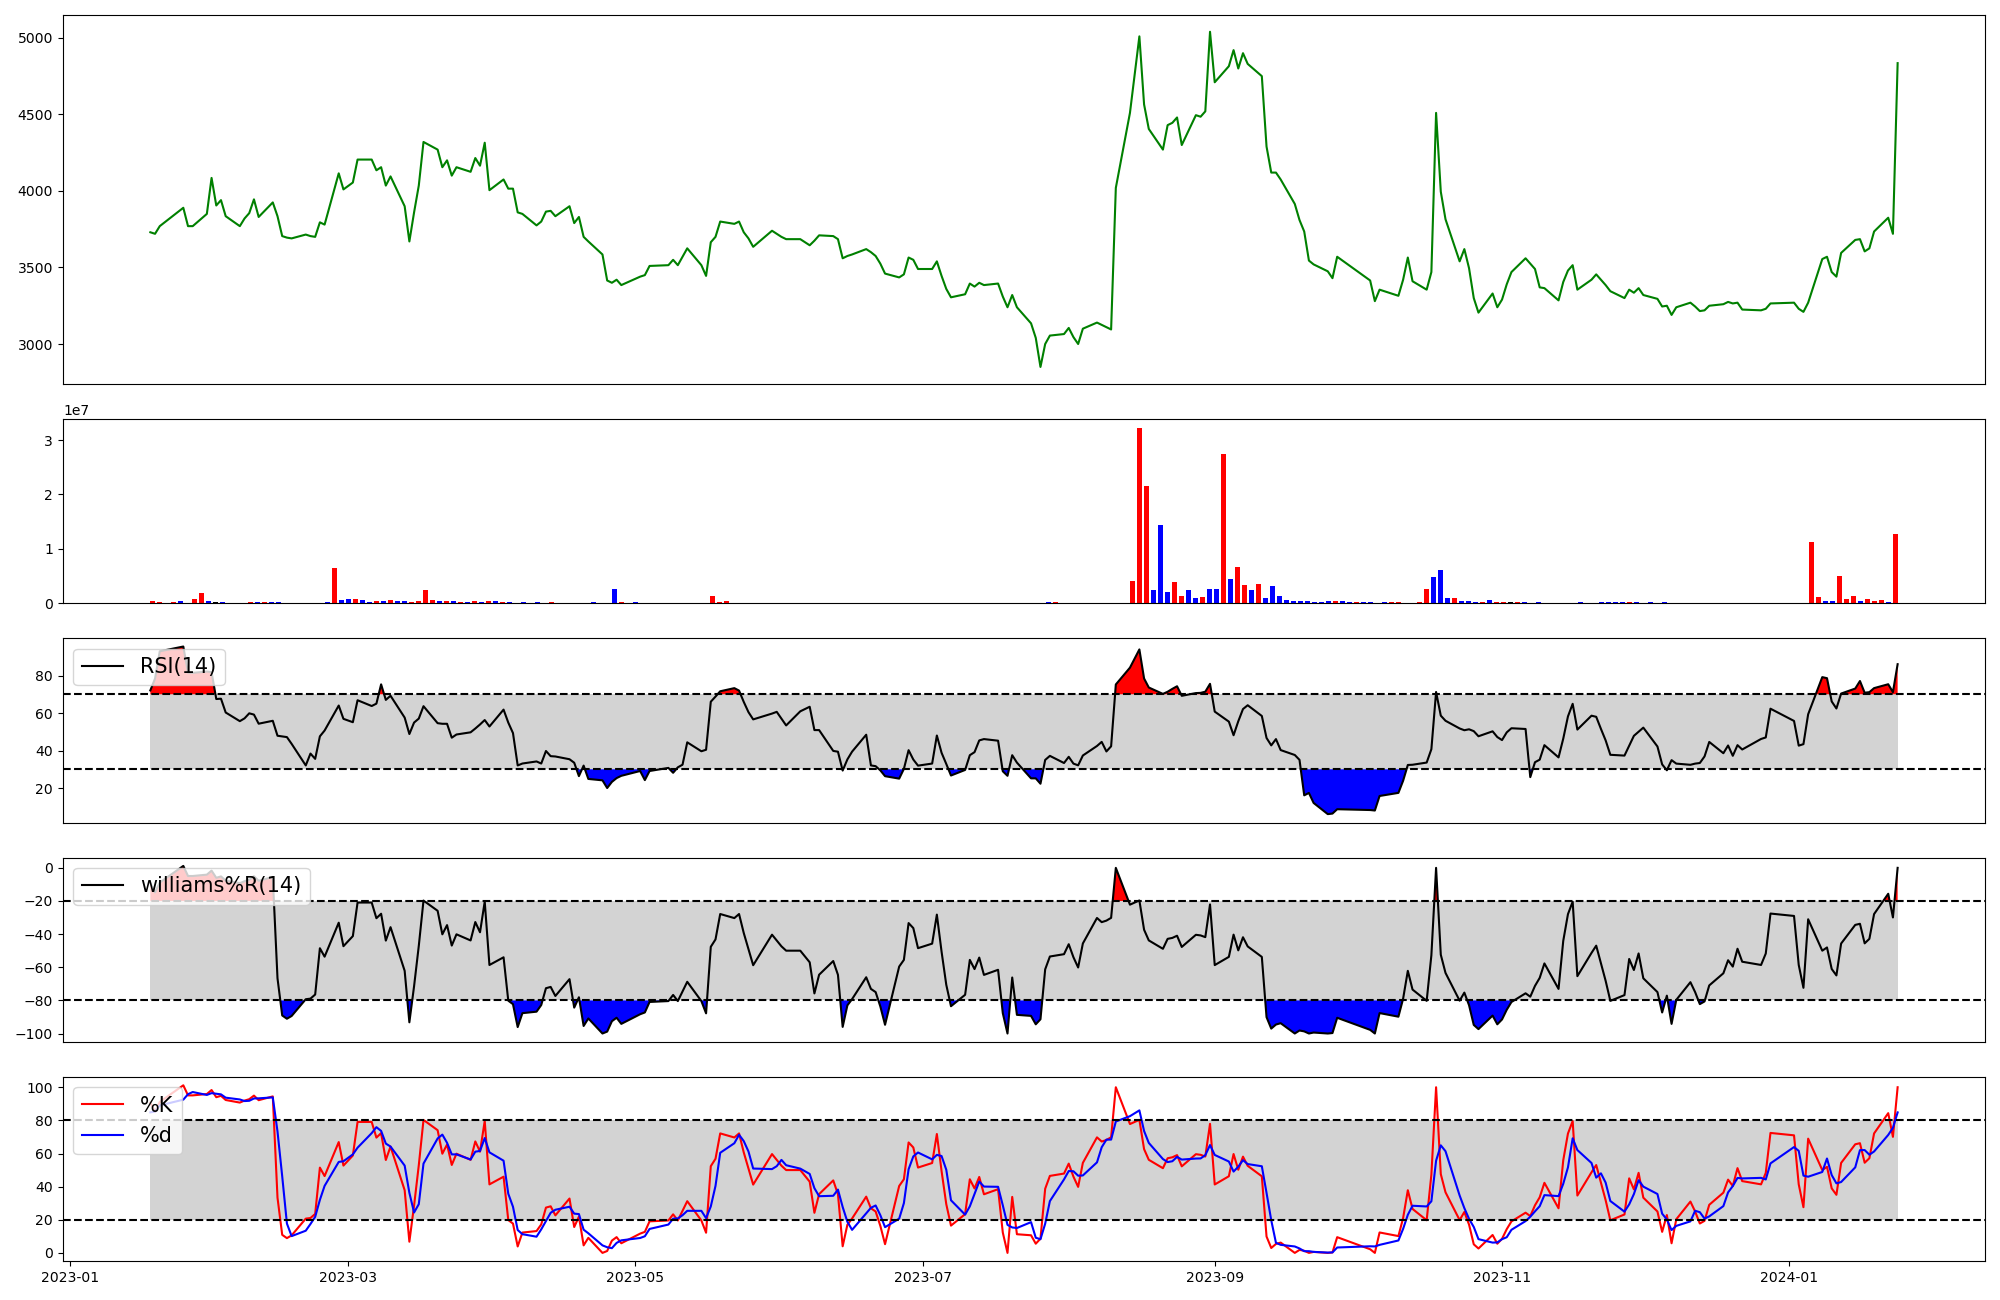Image resolution: width=2000 pixels, height=1300 pixels.
Task: Click the 2023-07 x-axis date label
Action: (x=922, y=1277)
